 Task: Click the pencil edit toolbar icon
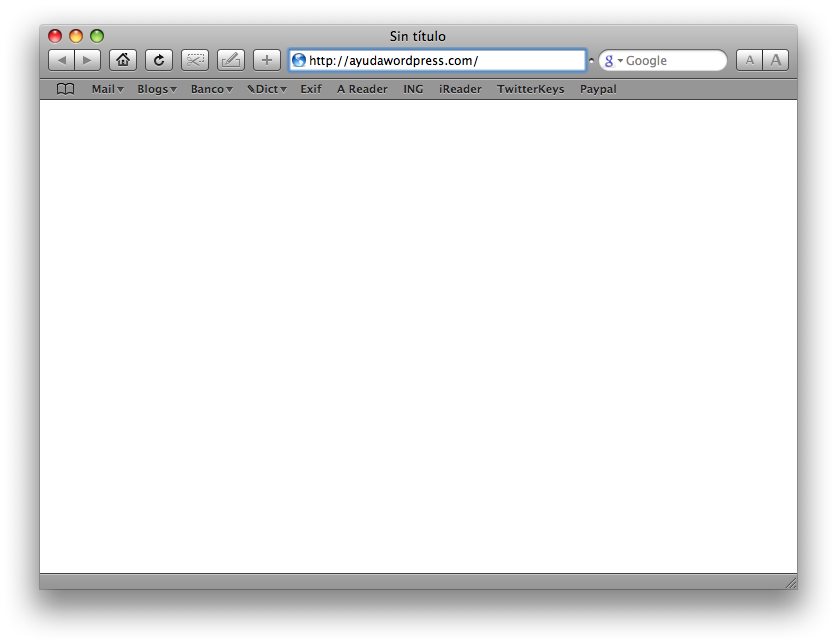click(231, 60)
